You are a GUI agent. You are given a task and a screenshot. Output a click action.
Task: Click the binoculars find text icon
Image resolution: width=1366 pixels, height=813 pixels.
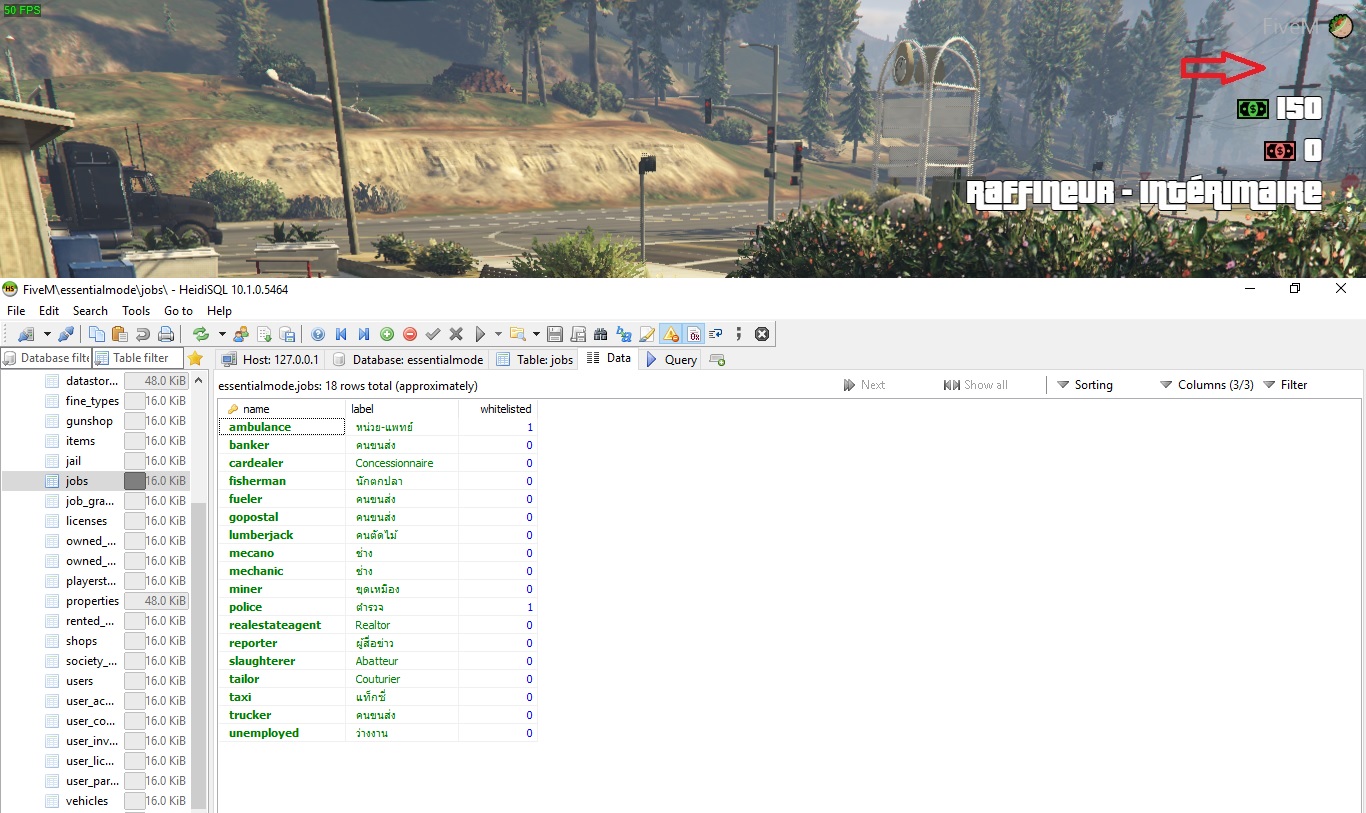[600, 334]
